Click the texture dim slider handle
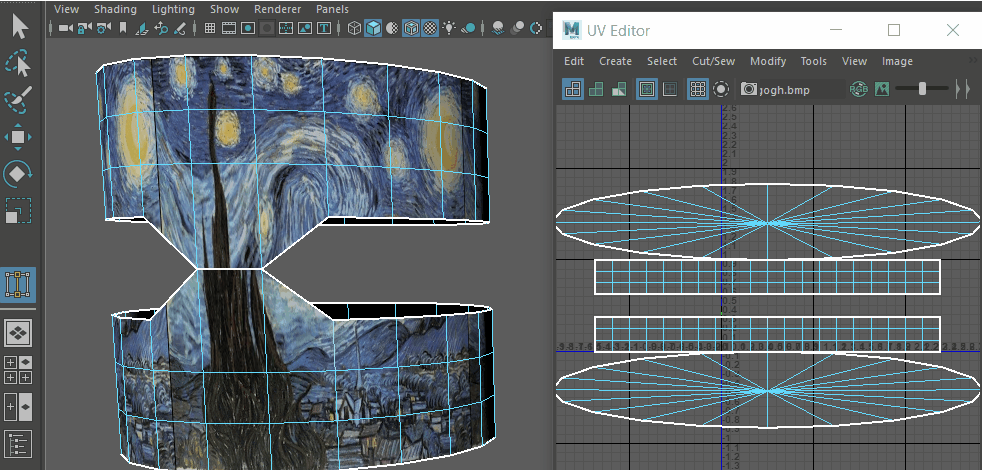The width and height of the screenshot is (983, 470). pos(922,89)
